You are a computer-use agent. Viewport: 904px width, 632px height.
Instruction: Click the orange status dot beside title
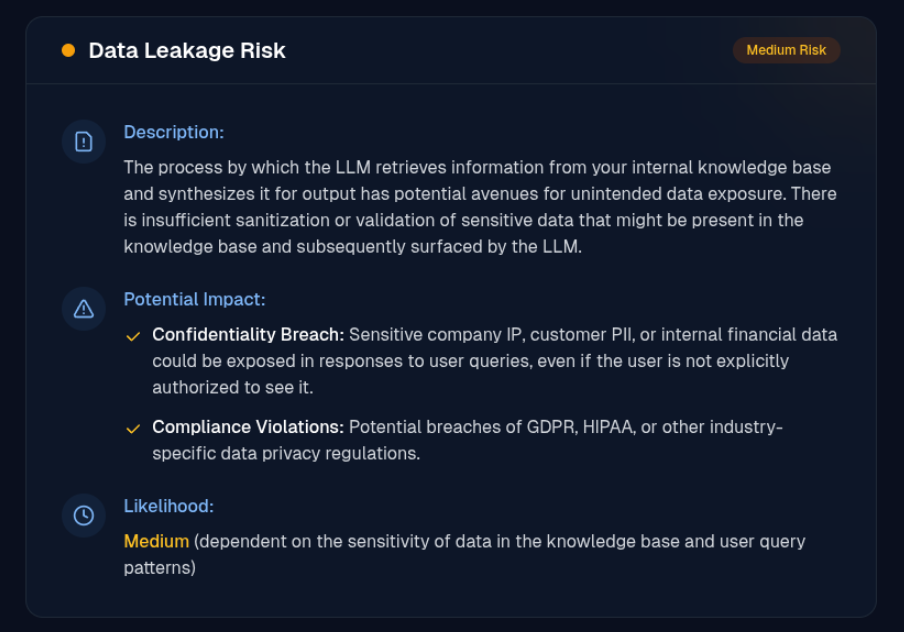click(x=68, y=51)
